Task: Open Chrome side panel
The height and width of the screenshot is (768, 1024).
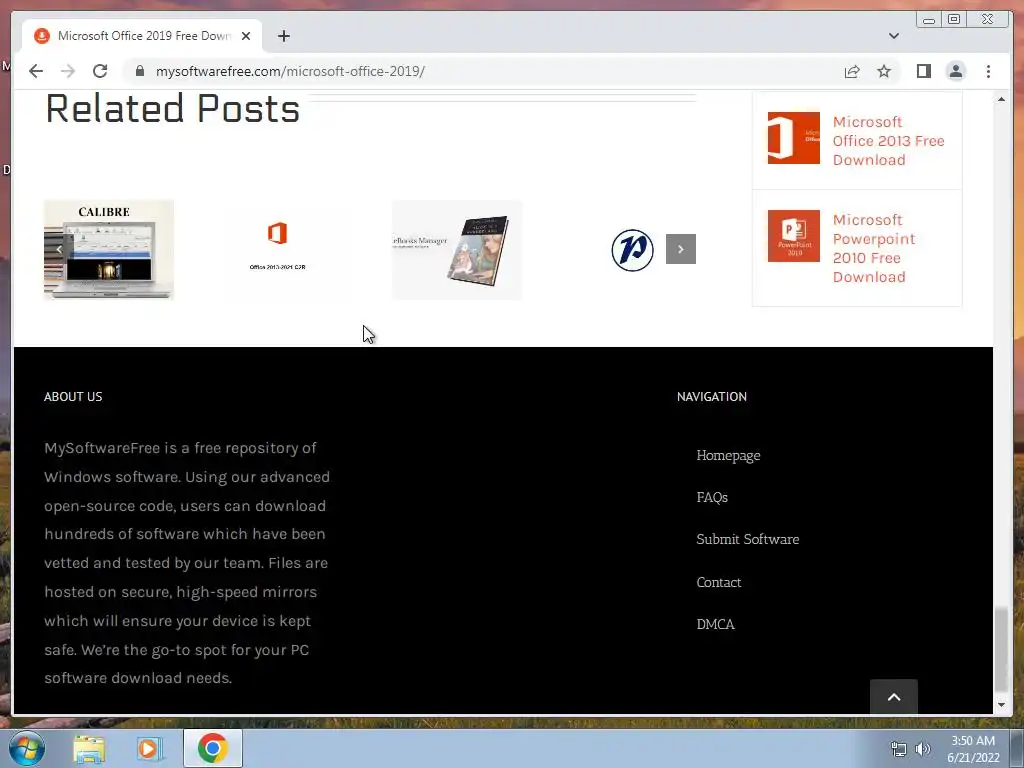Action: (x=923, y=71)
